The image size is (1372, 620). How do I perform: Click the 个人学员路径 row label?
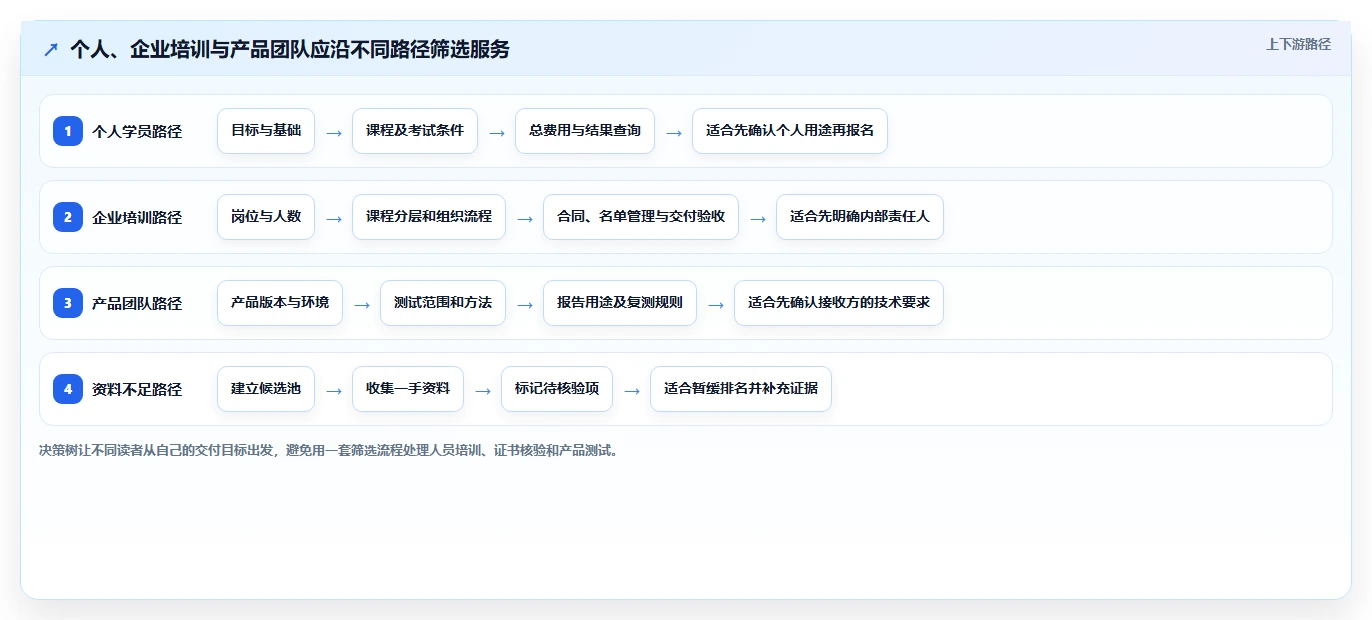point(137,131)
